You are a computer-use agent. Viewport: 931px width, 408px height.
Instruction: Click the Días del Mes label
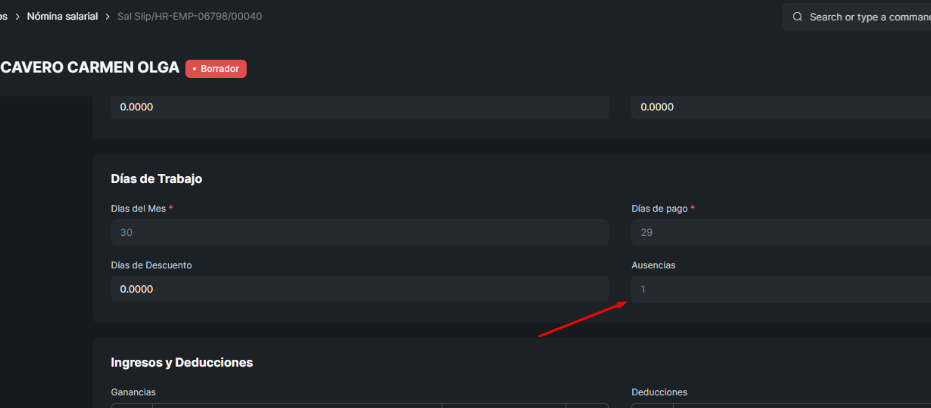click(x=138, y=208)
